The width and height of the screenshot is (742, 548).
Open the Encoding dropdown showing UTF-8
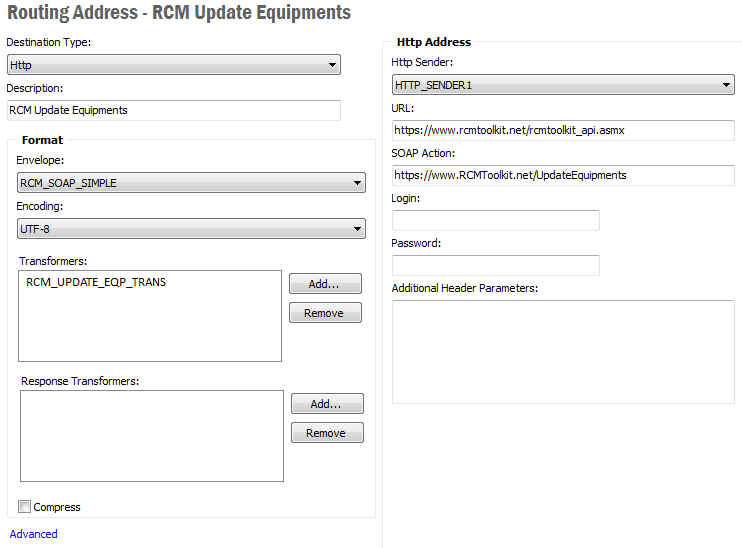pyautogui.click(x=190, y=229)
